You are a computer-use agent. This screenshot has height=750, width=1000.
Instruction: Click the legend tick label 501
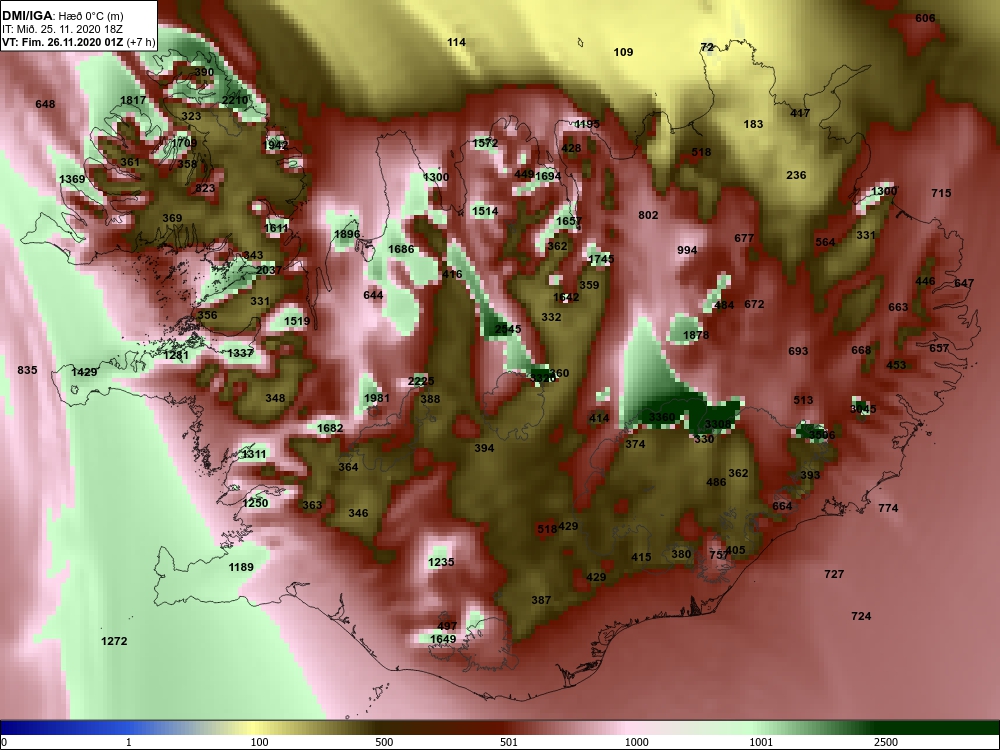pos(508,742)
